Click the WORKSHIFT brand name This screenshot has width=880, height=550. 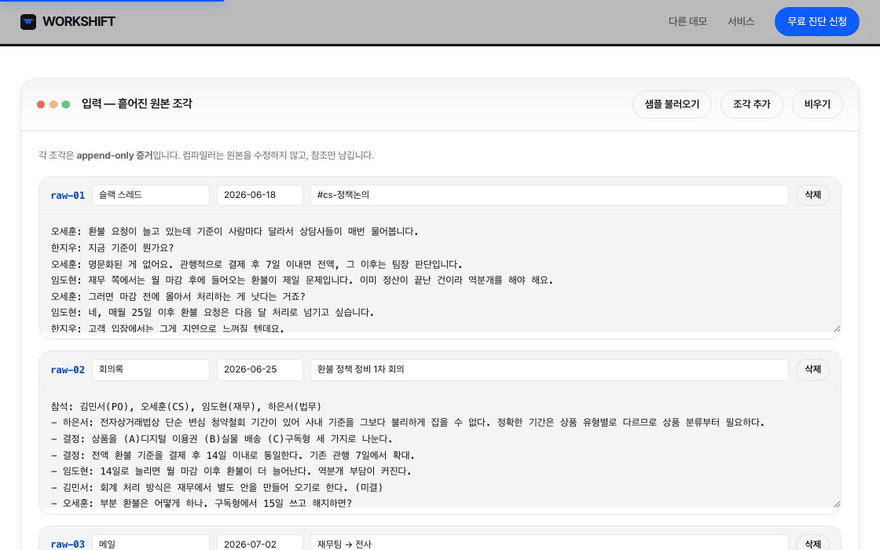pos(79,22)
